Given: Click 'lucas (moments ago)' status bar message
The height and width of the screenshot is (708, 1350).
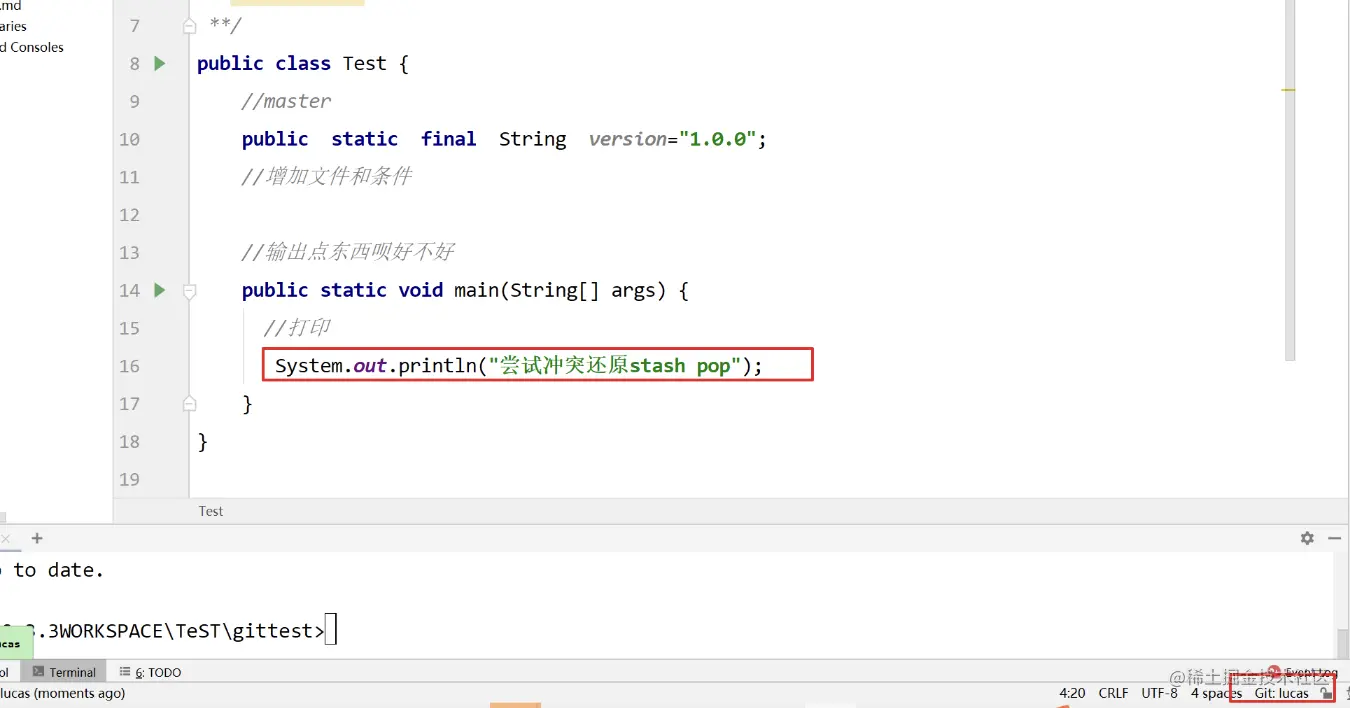Looking at the screenshot, I should pos(62,693).
